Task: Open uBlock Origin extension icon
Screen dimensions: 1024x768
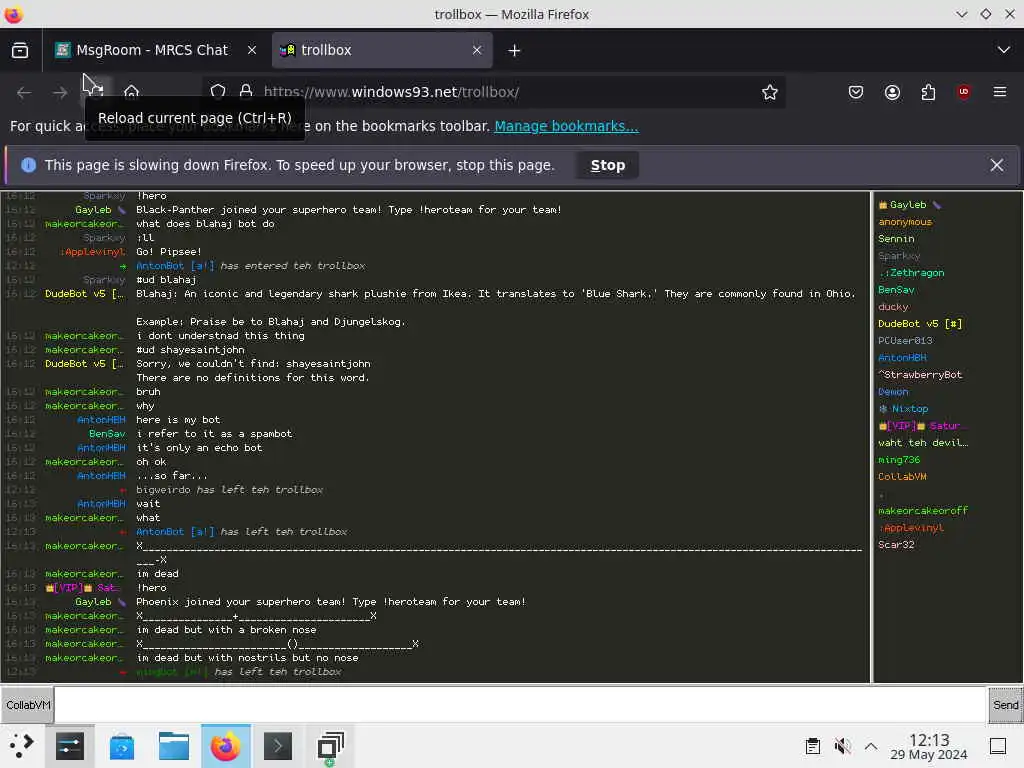Action: [x=964, y=92]
